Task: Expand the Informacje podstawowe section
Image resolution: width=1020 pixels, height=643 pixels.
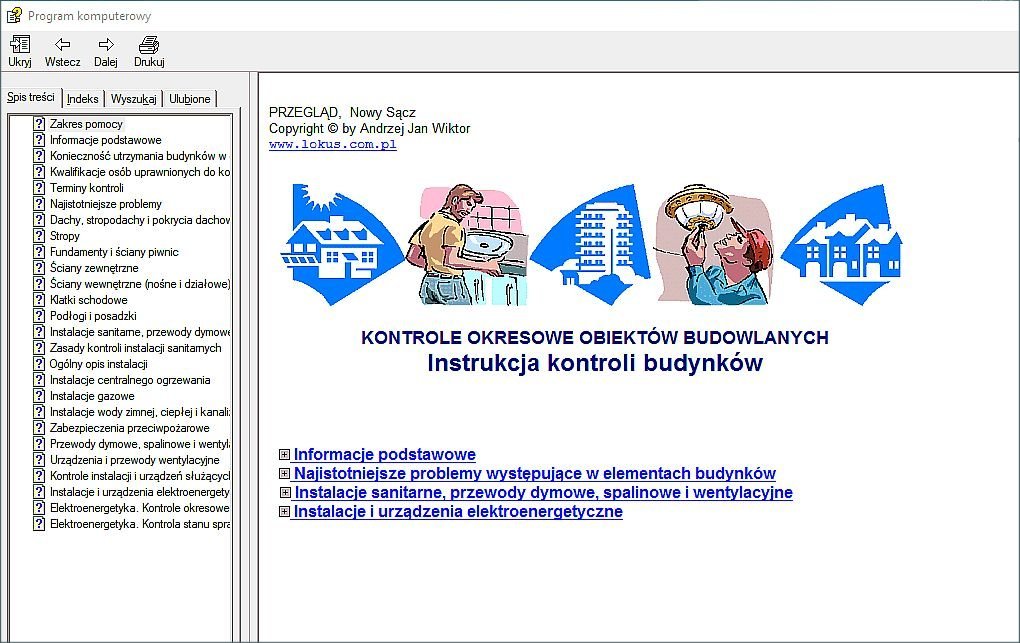Action: click(x=284, y=455)
